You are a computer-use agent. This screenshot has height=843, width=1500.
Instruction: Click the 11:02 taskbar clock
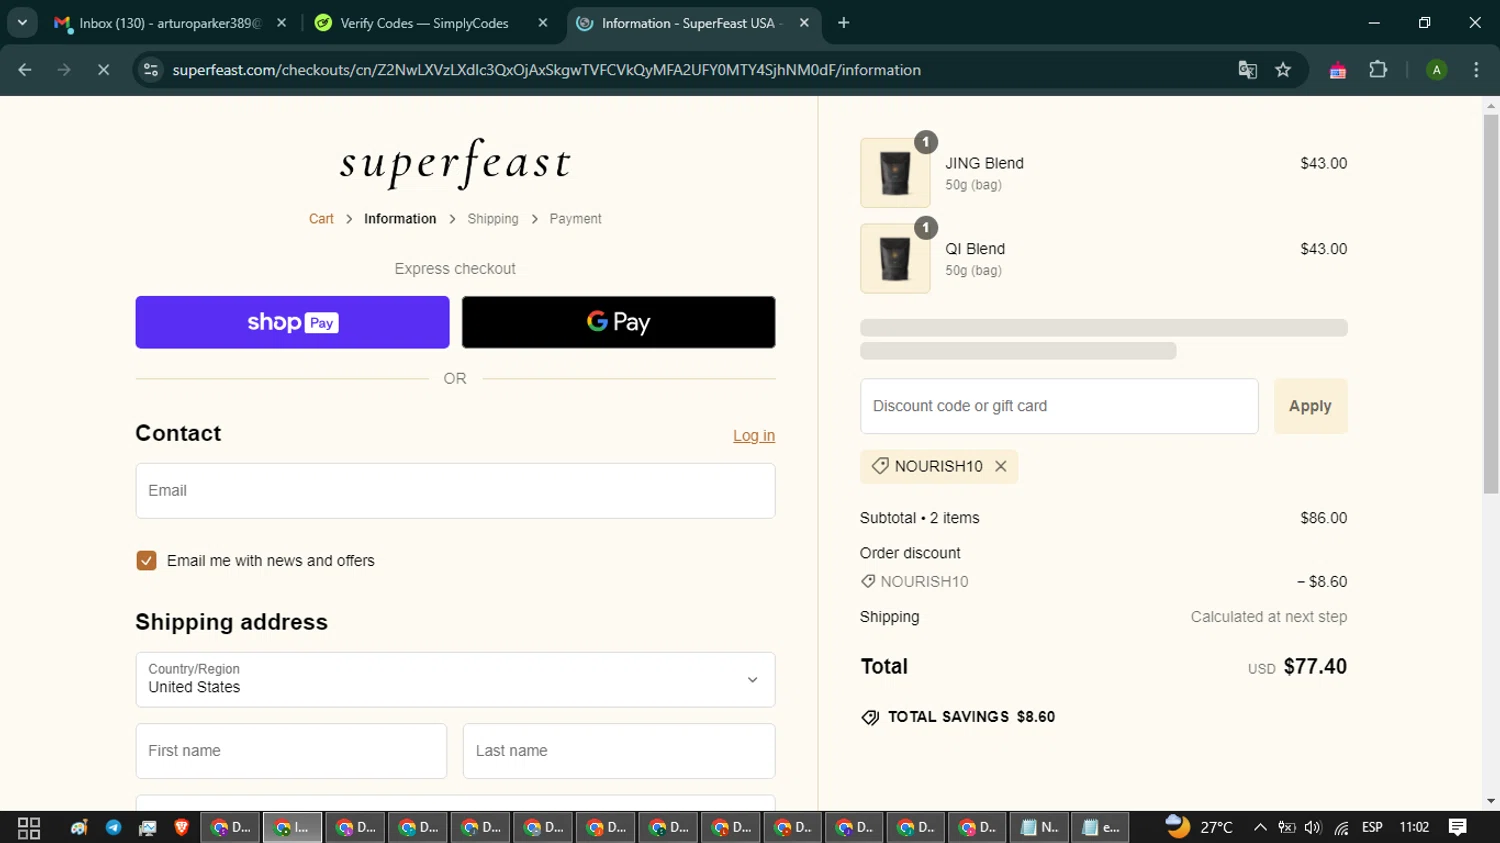coord(1414,828)
